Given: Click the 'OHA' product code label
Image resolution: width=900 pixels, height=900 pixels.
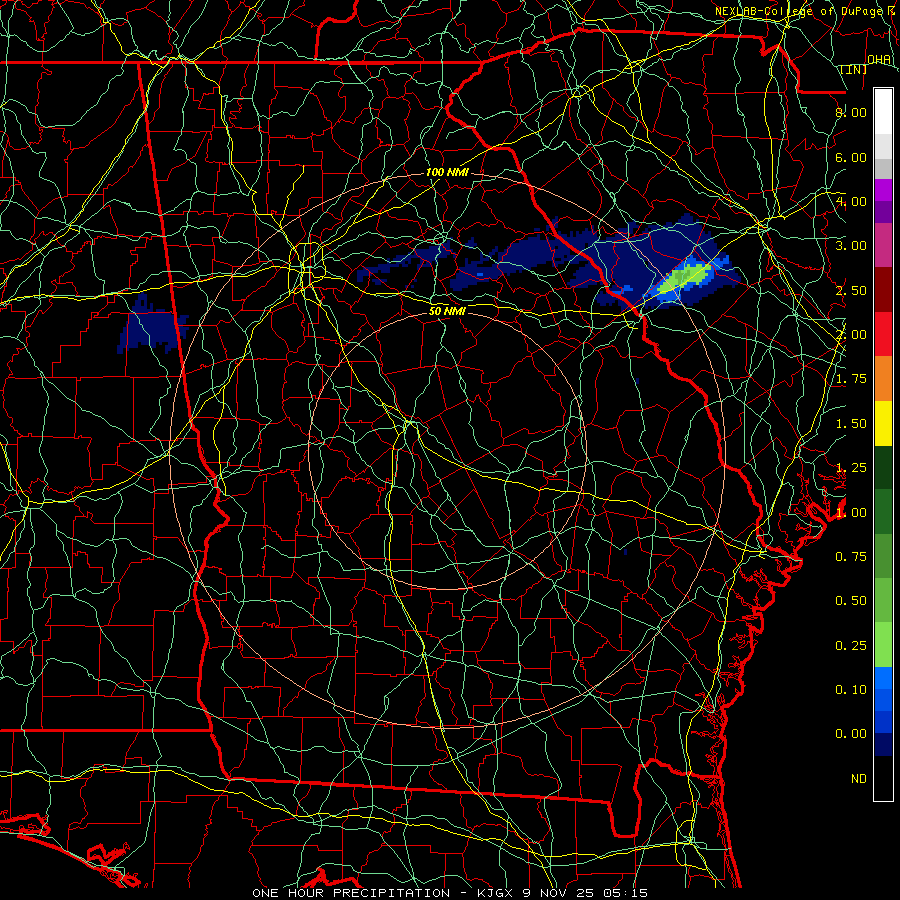Looking at the screenshot, I should coord(879,60).
